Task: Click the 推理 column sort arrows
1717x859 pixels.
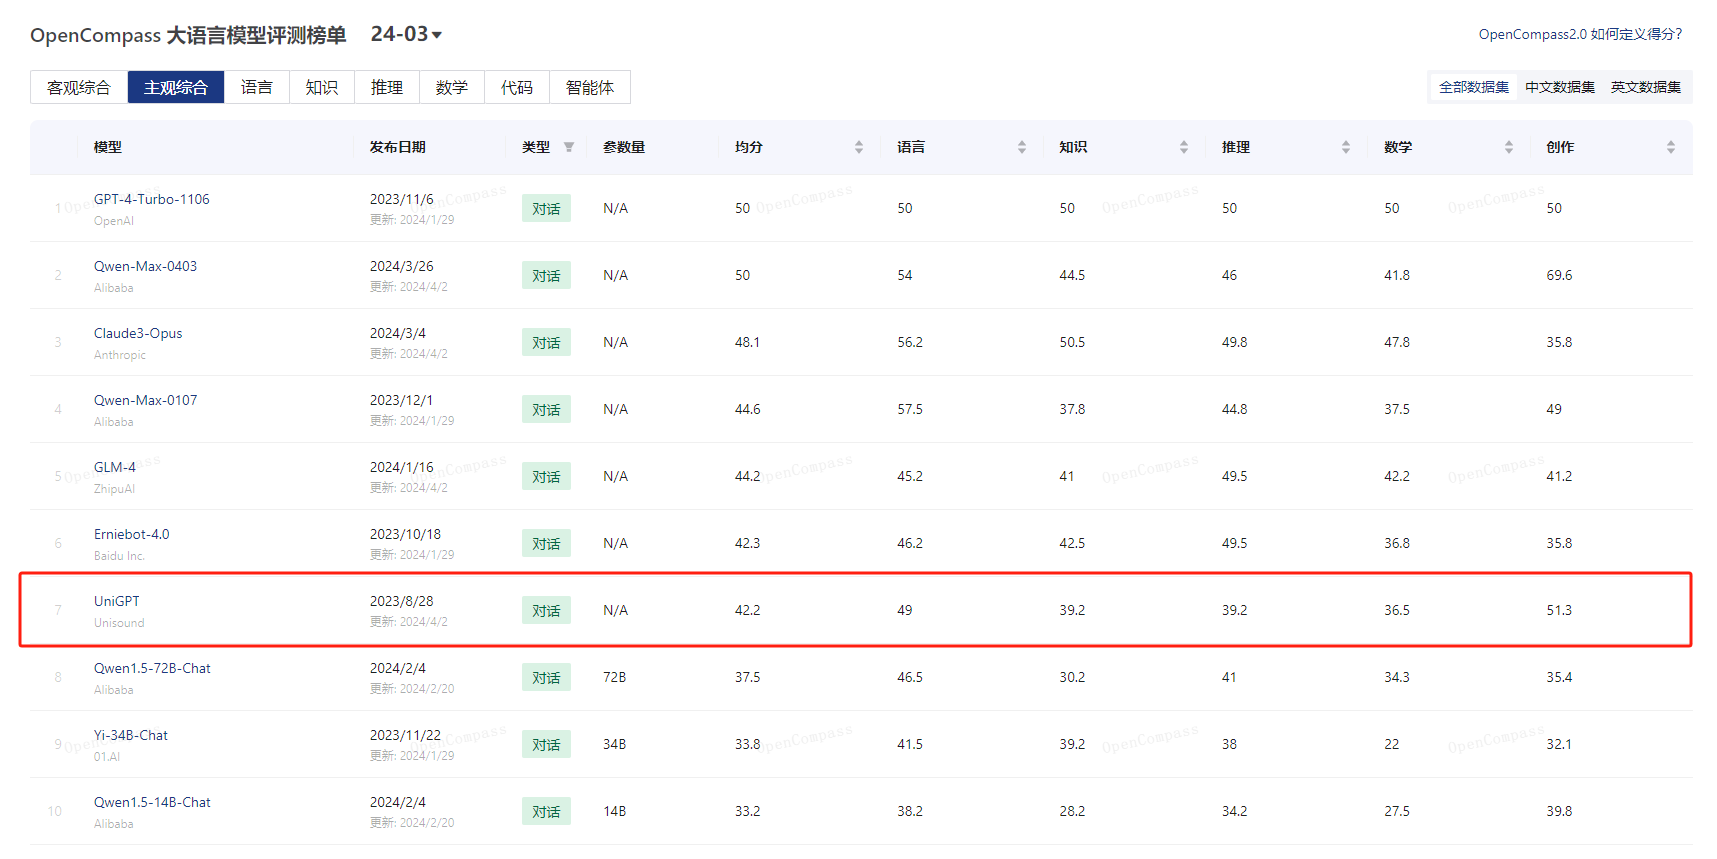Action: [1345, 147]
